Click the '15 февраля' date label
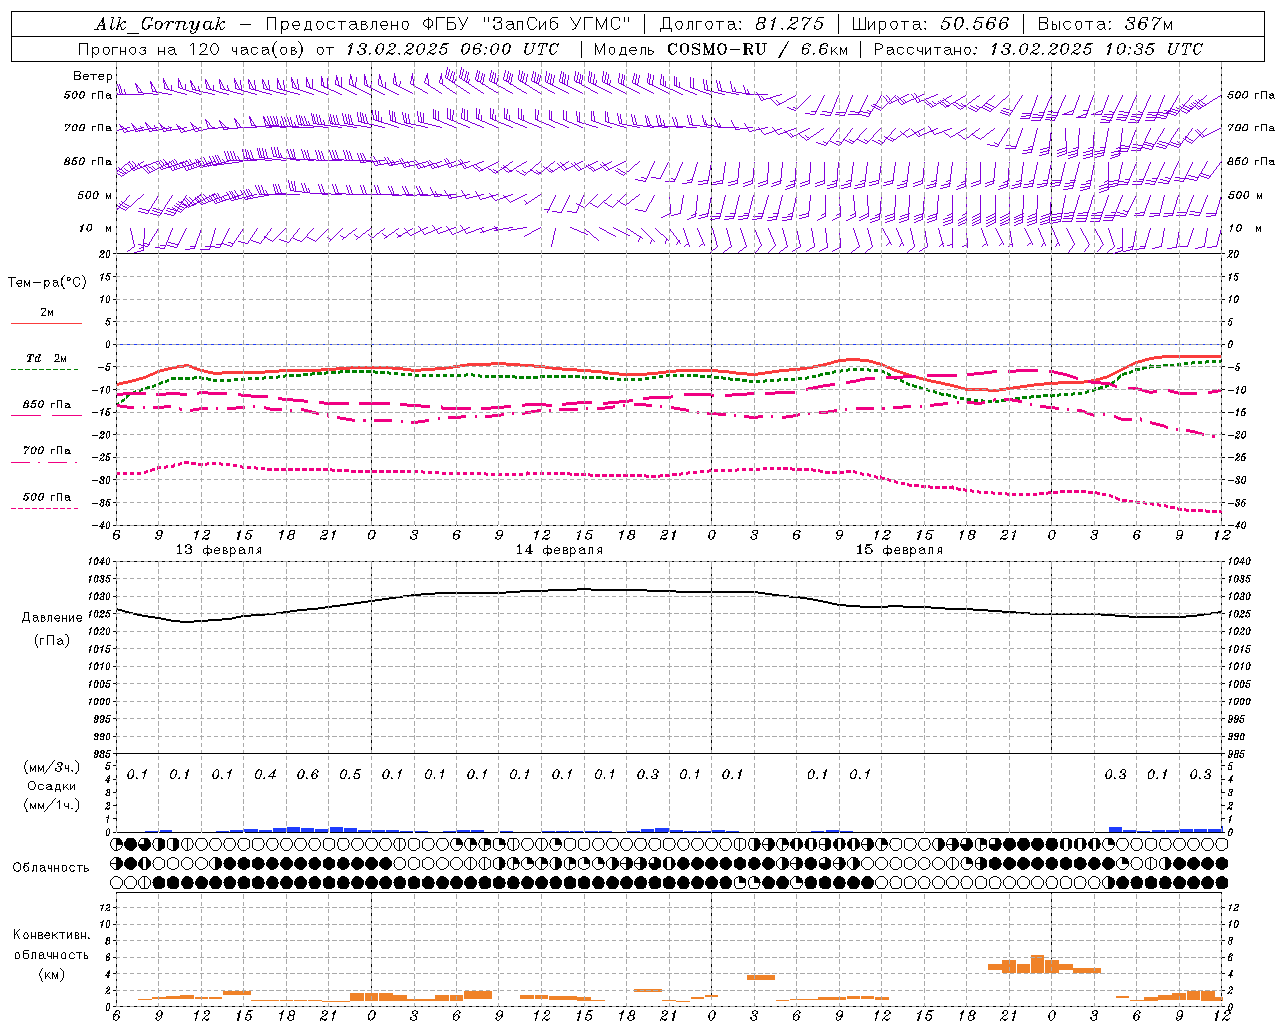The image size is (1280, 1024). [x=899, y=550]
